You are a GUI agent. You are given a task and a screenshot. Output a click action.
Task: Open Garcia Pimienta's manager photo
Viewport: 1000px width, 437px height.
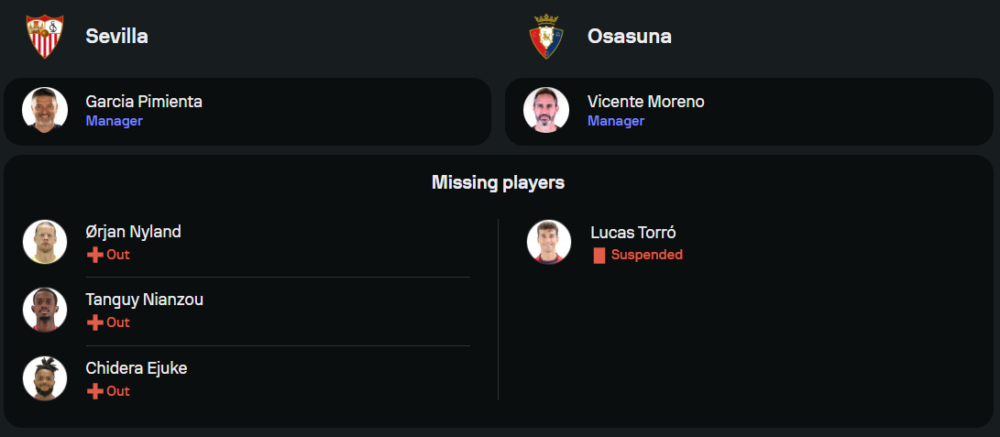coord(45,110)
